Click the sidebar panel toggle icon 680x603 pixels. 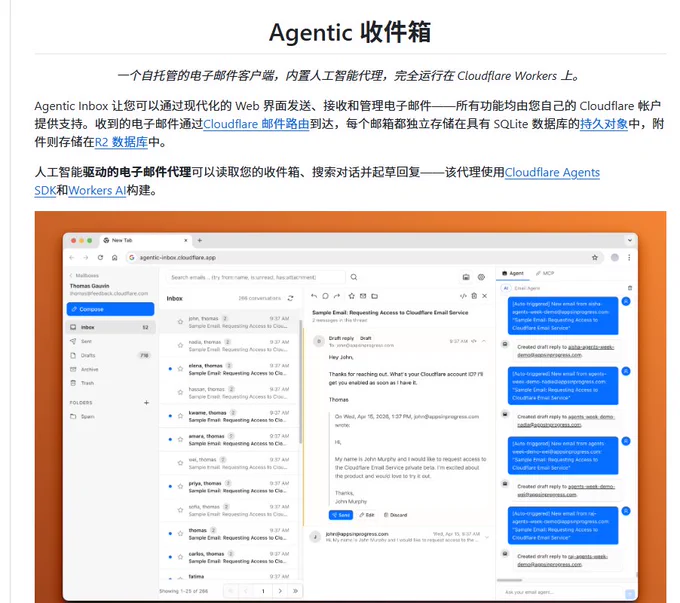(x=466, y=277)
